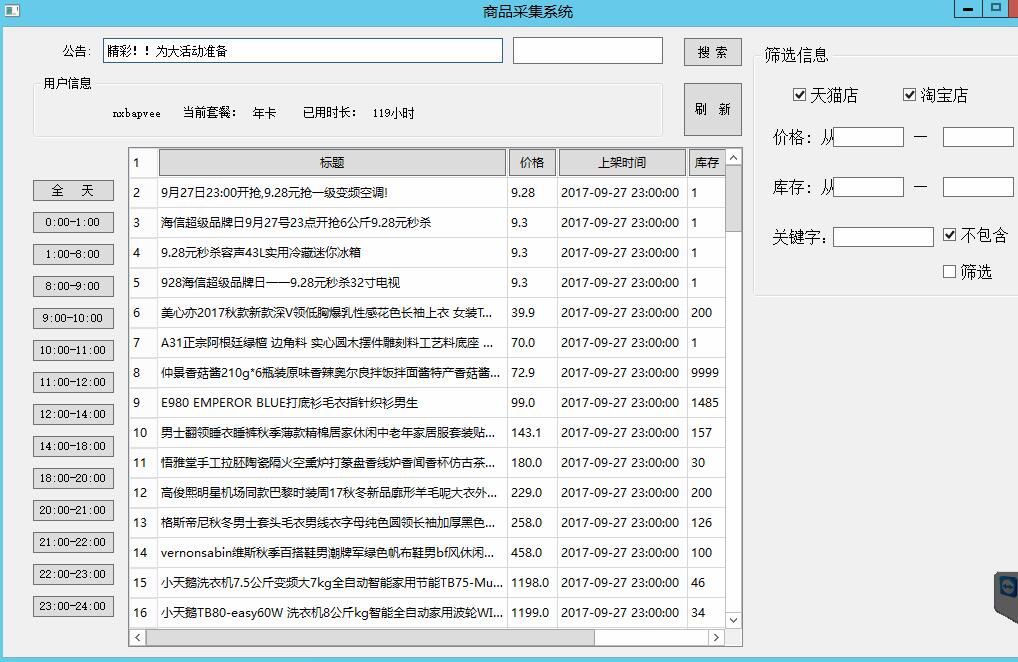Click the announcement text box showing 精彩活动
This screenshot has width=1018, height=662.
300,50
